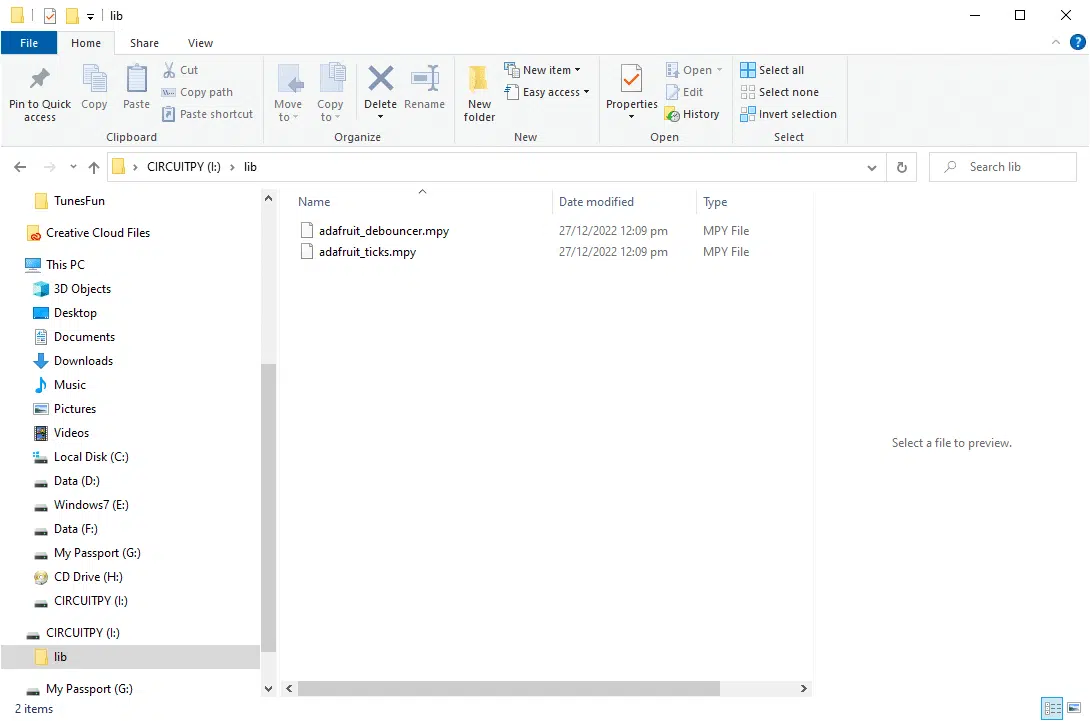
Task: Open address bar history dropdown
Action: click(x=872, y=168)
